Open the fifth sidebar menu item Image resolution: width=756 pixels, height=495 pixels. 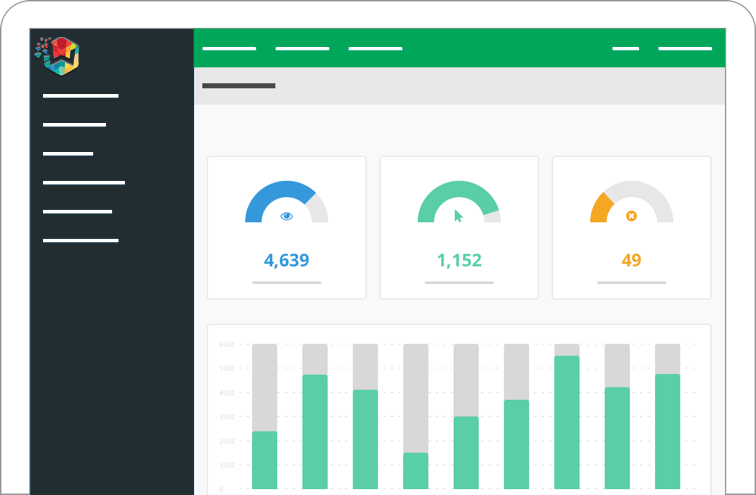(78, 212)
